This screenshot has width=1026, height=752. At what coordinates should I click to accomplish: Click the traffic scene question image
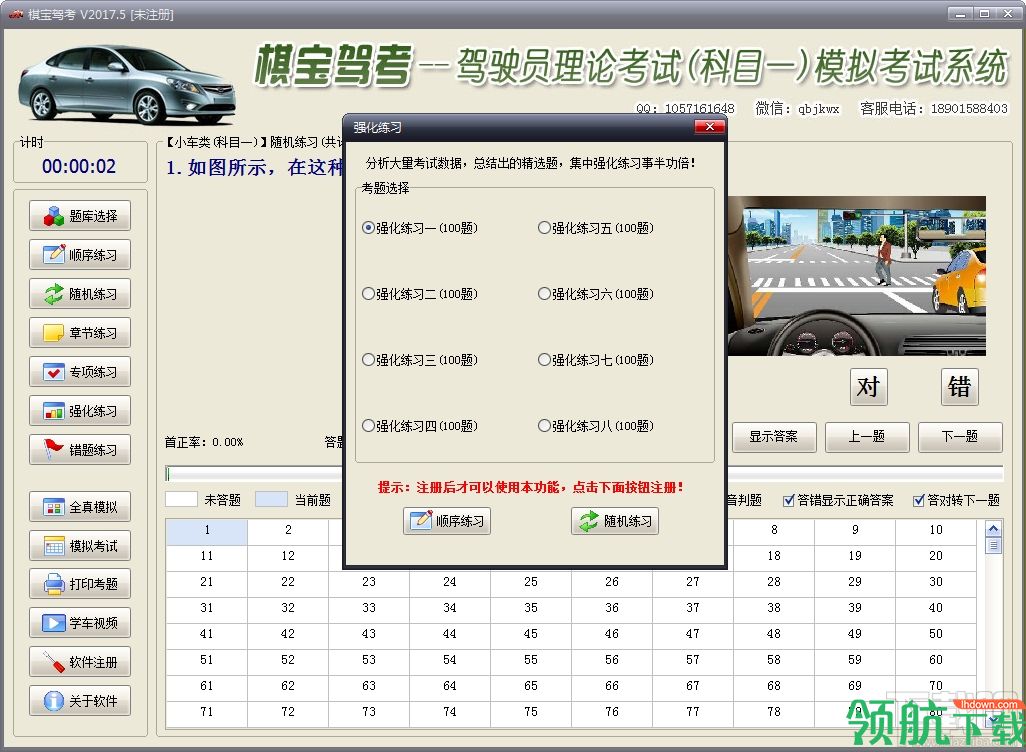pos(857,276)
